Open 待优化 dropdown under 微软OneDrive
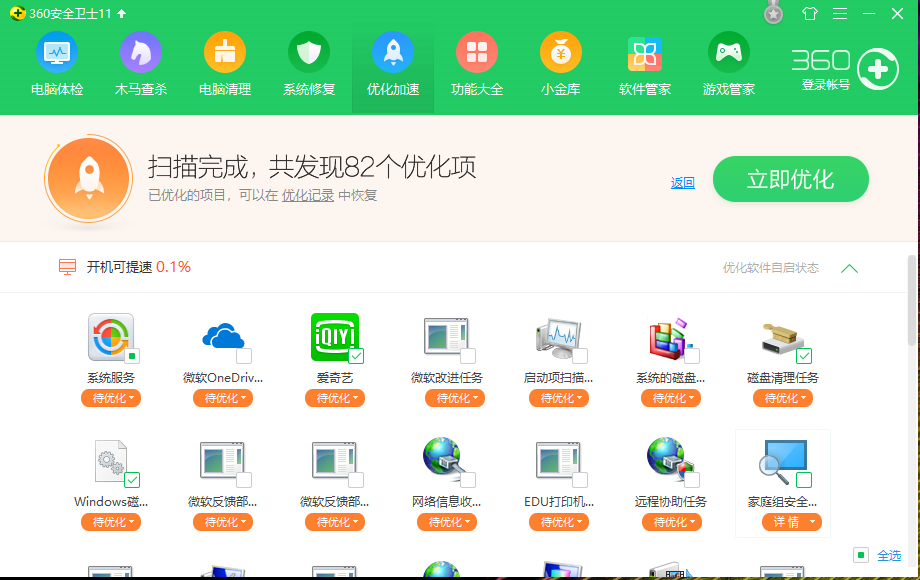The width and height of the screenshot is (920, 580). (x=223, y=398)
